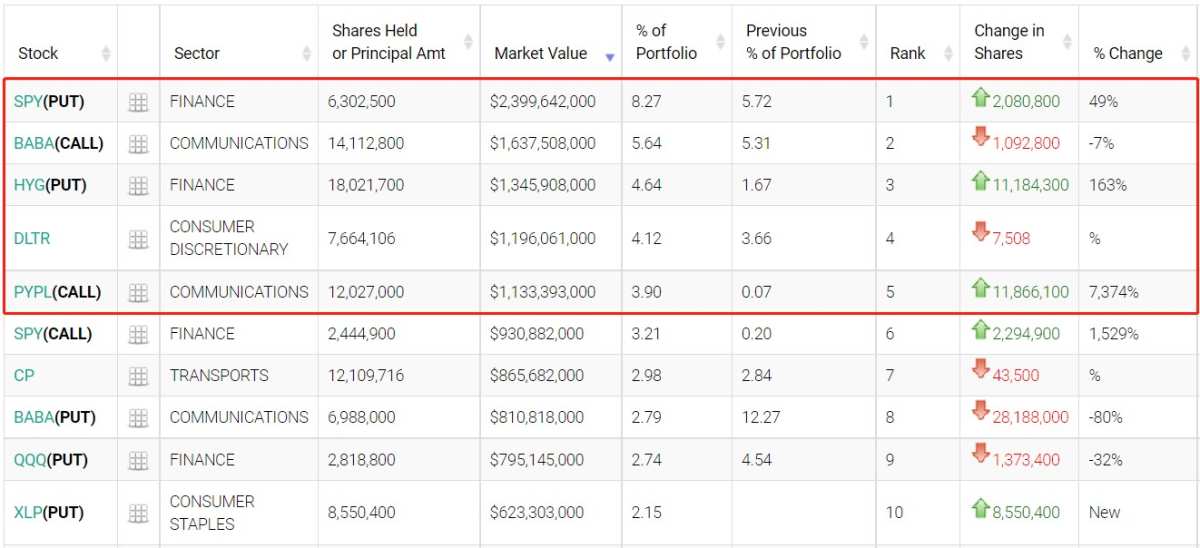The height and width of the screenshot is (548, 1200).
Task: Sort table by Sector column
Action: [307, 54]
